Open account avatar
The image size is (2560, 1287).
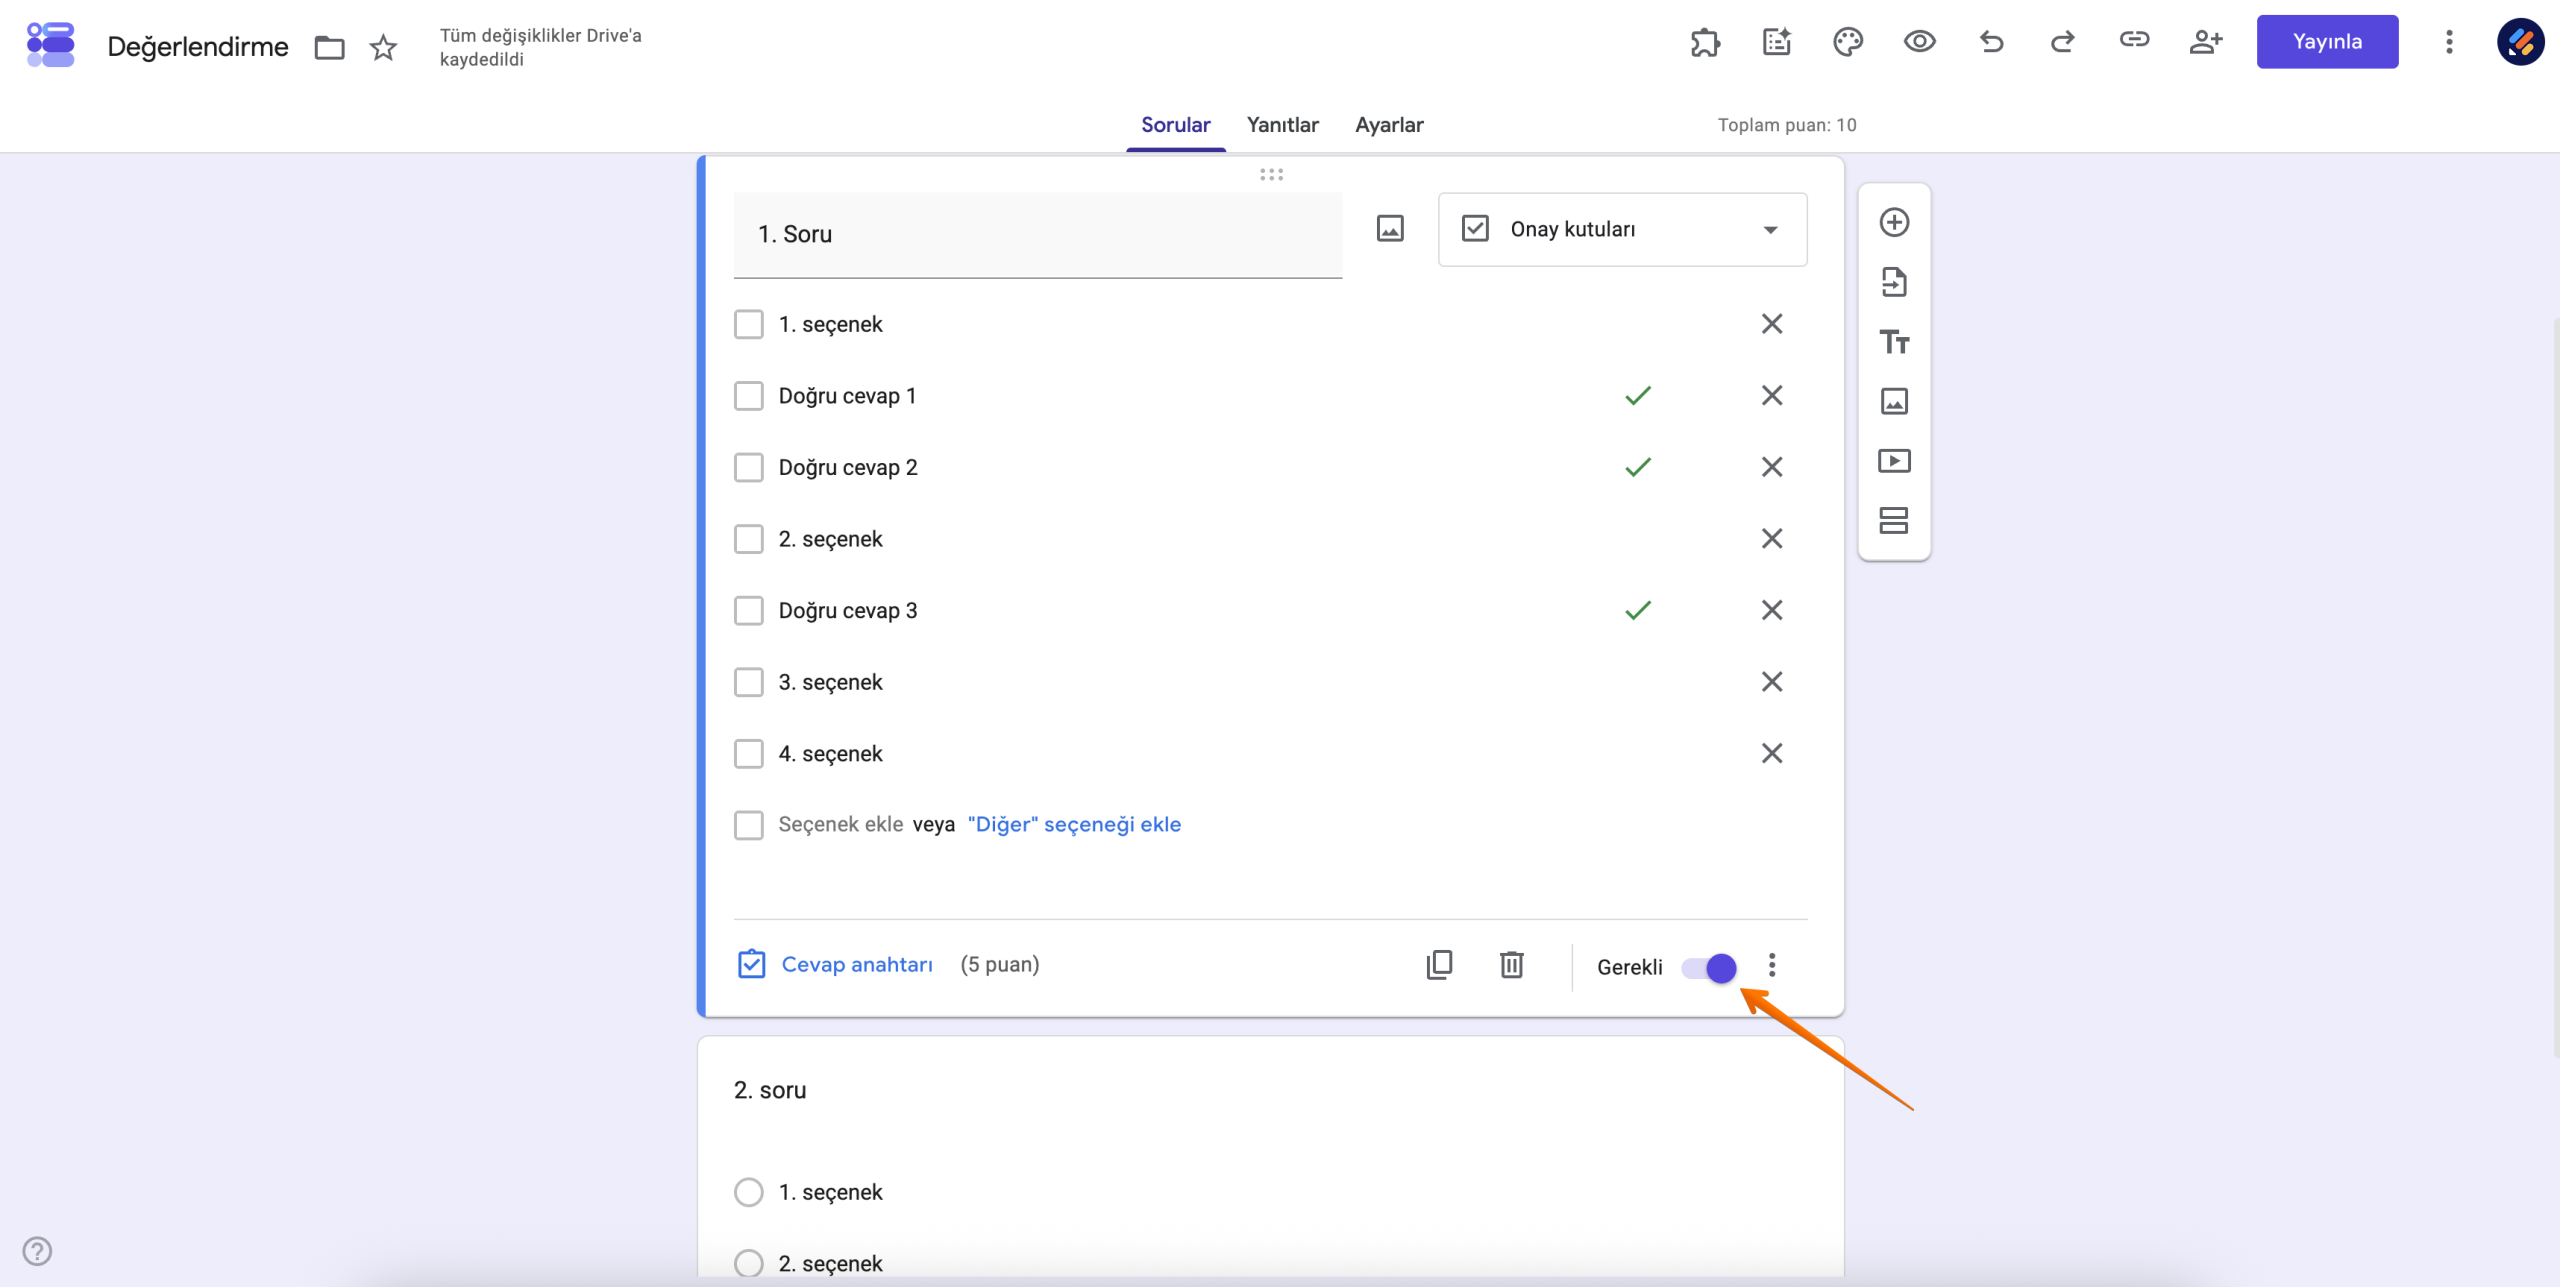[x=2520, y=42]
